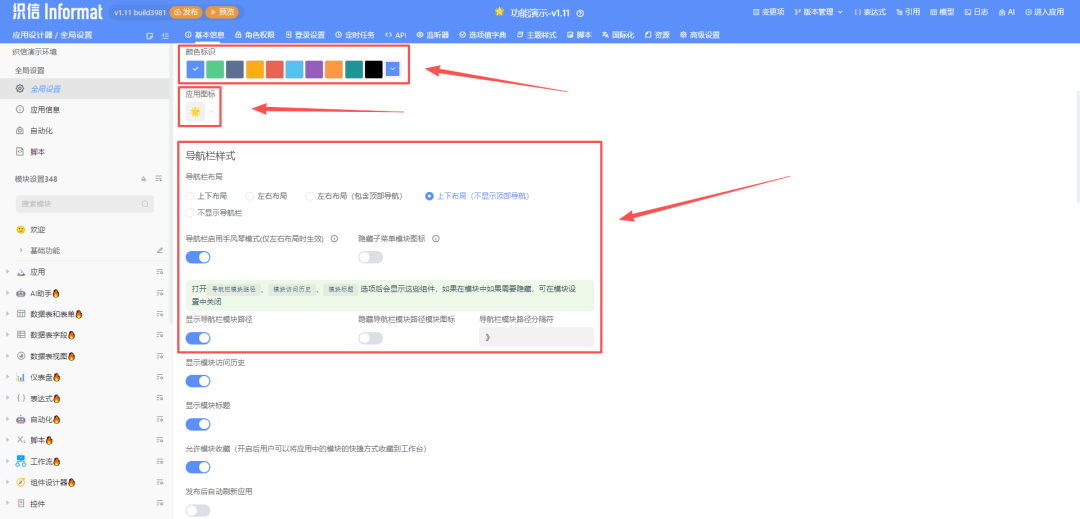Open the 应用图标 app icon picker

click(x=196, y=112)
